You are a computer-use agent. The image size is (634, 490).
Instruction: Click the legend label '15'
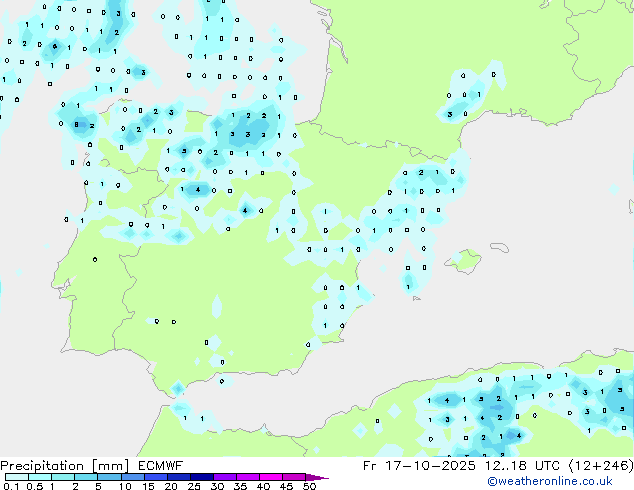pyautogui.click(x=148, y=486)
